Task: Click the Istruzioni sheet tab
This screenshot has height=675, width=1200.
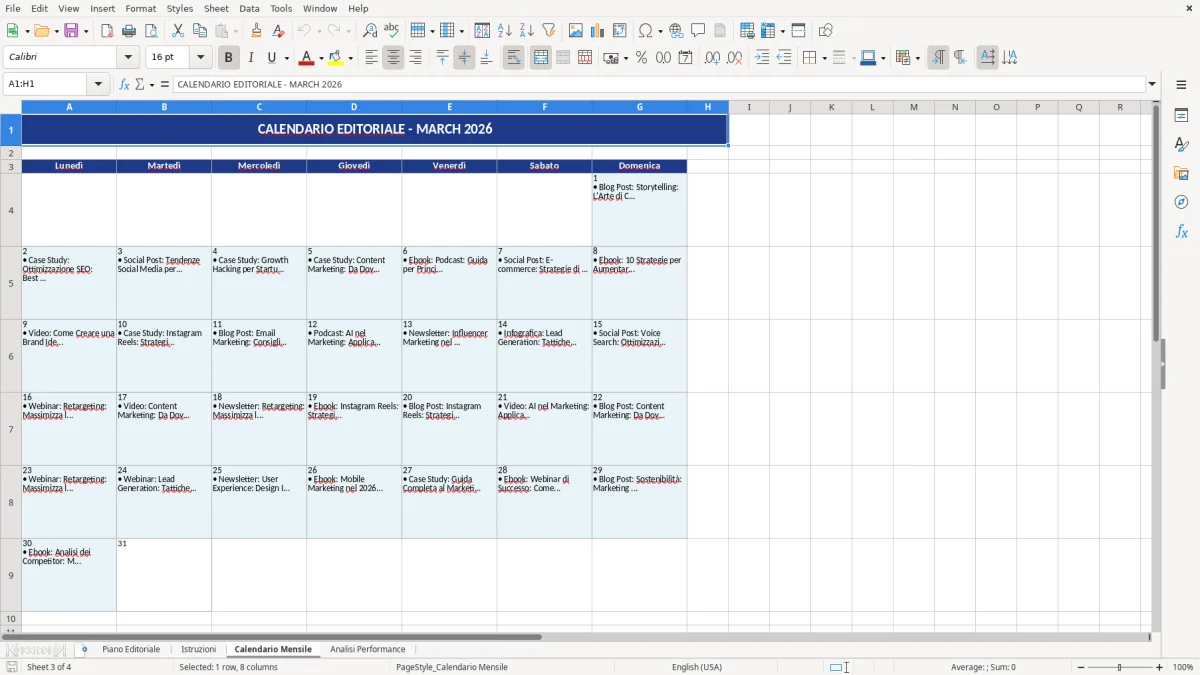Action: [x=198, y=648]
